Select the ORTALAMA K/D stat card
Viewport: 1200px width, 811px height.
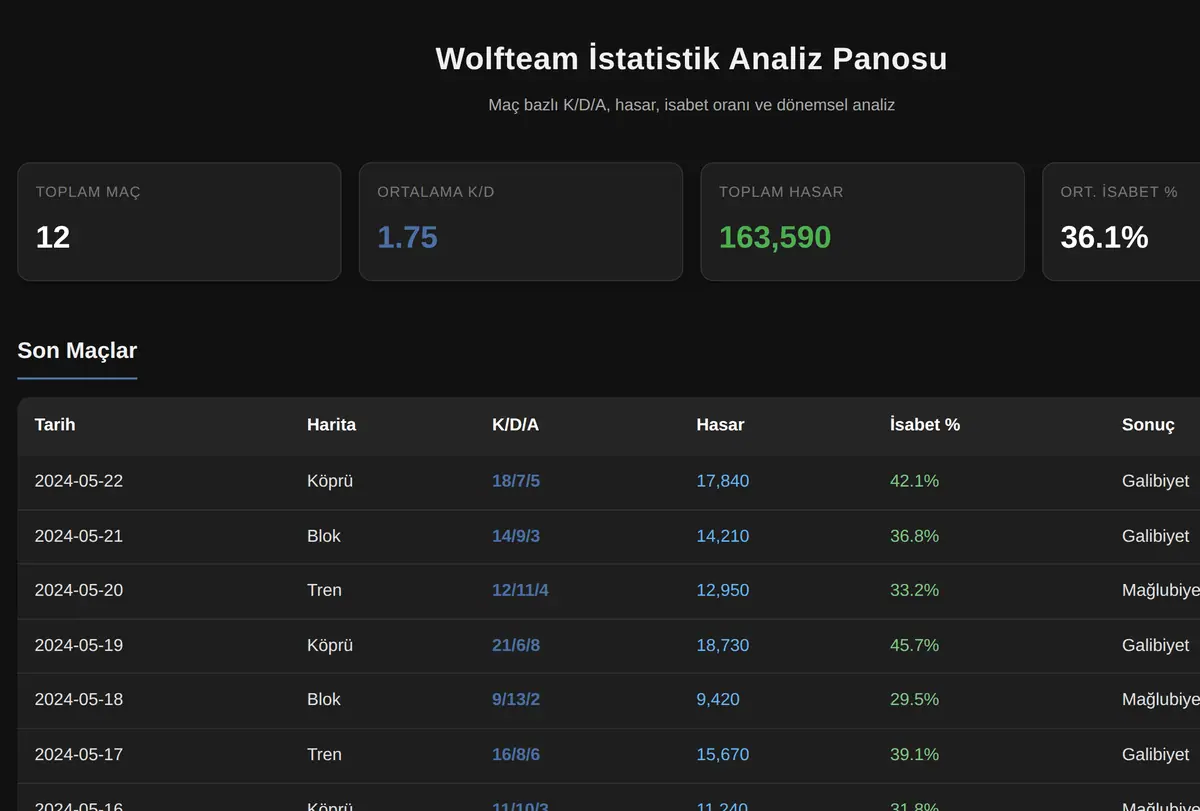point(521,222)
